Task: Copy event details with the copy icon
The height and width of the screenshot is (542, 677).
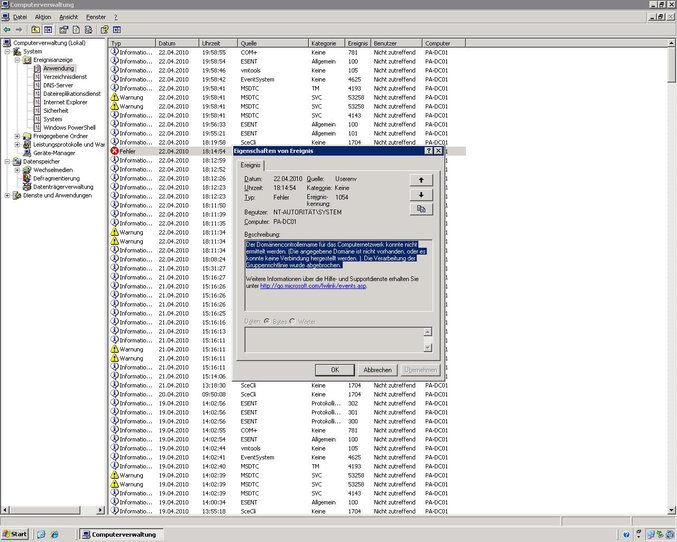Action: pyautogui.click(x=421, y=209)
